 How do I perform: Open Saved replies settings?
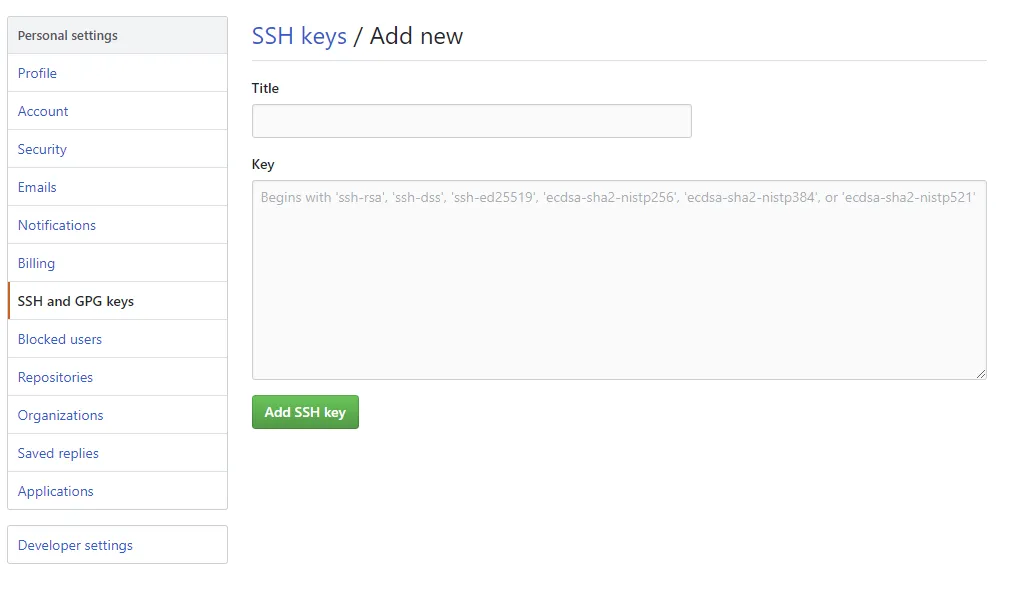click(x=58, y=453)
